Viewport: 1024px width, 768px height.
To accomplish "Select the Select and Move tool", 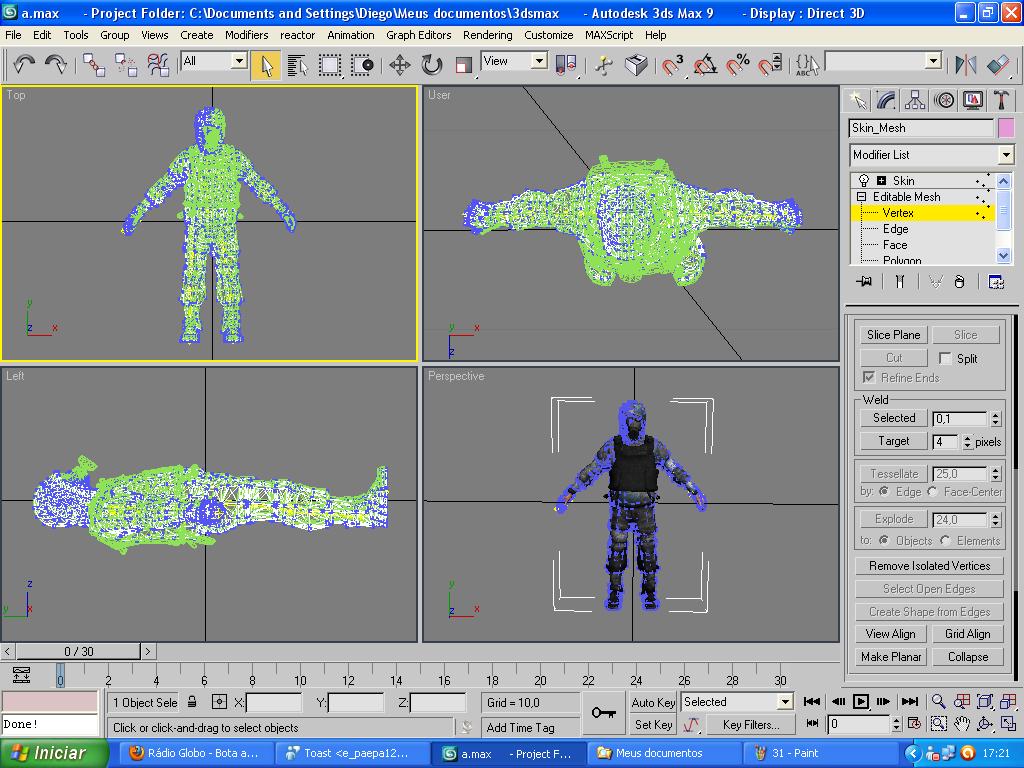I will [x=399, y=65].
